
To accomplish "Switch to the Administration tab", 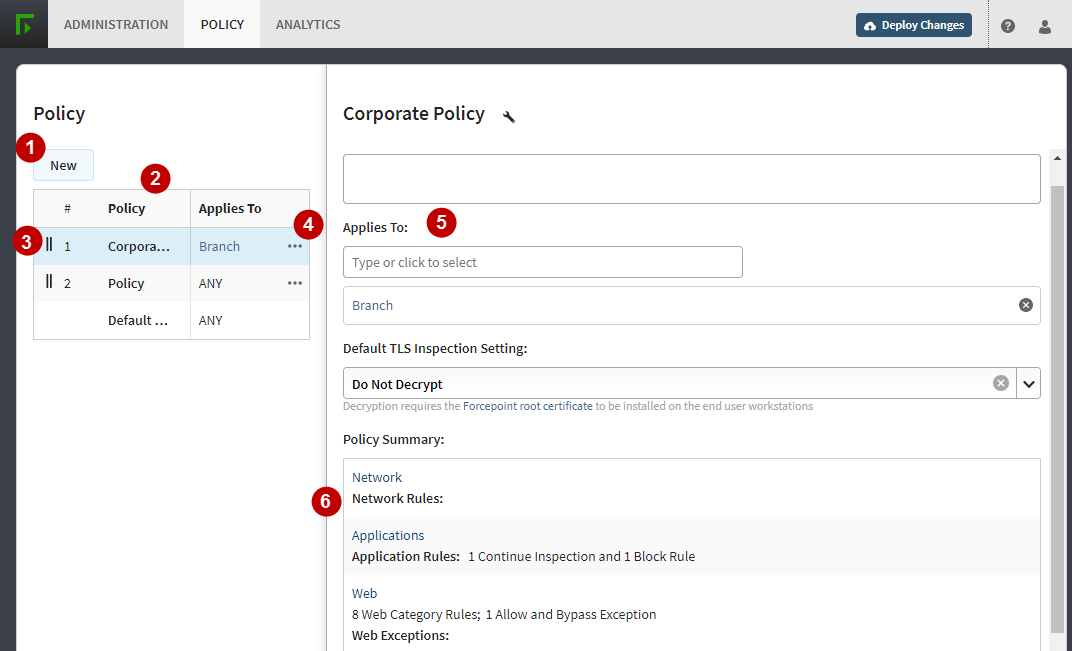I will [116, 25].
